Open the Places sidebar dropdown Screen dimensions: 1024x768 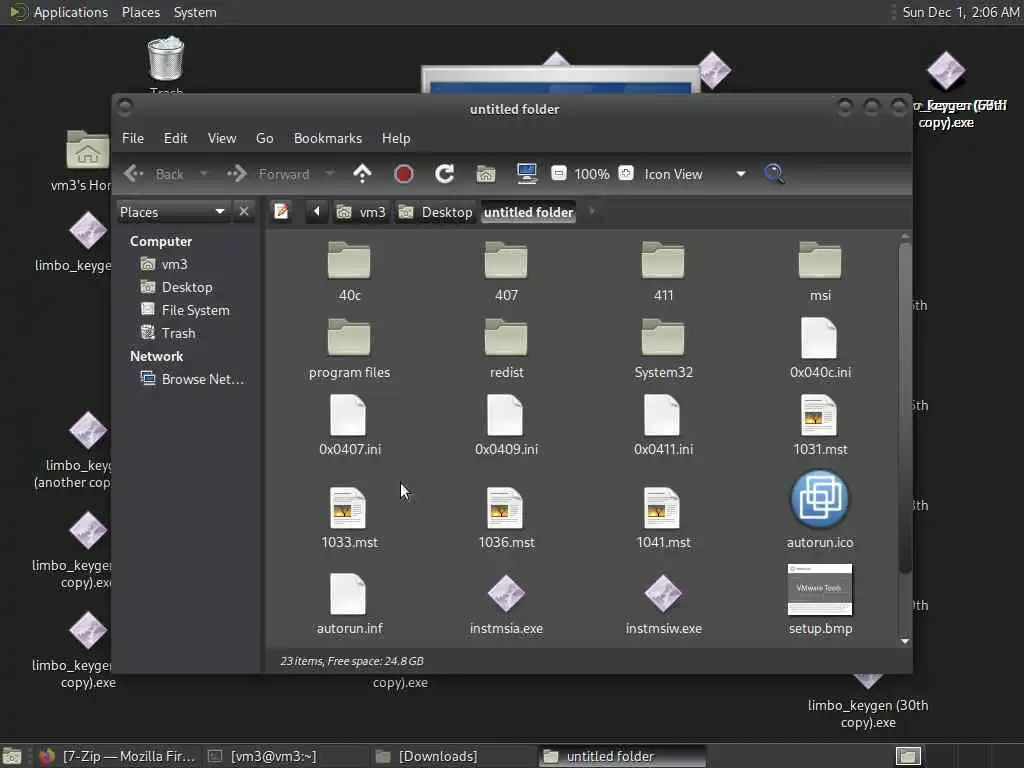(x=173, y=212)
